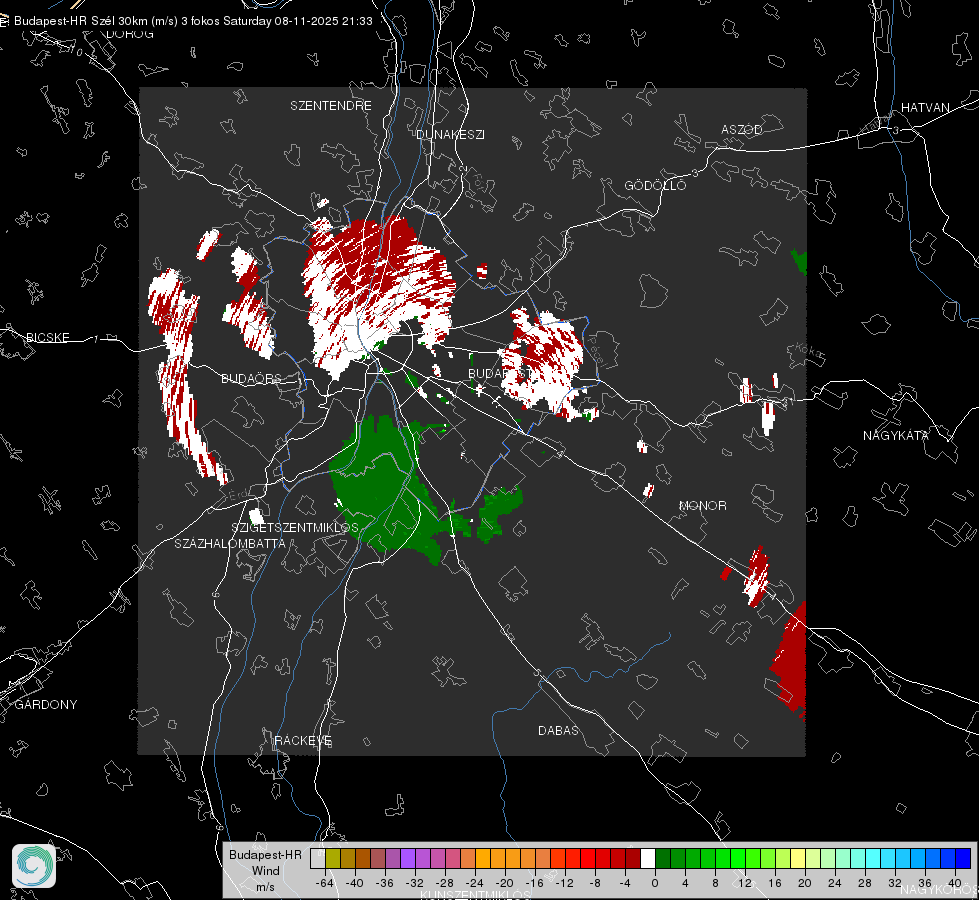Select the NAGYKATA town label
The width and height of the screenshot is (979, 900).
pyautogui.click(x=895, y=435)
